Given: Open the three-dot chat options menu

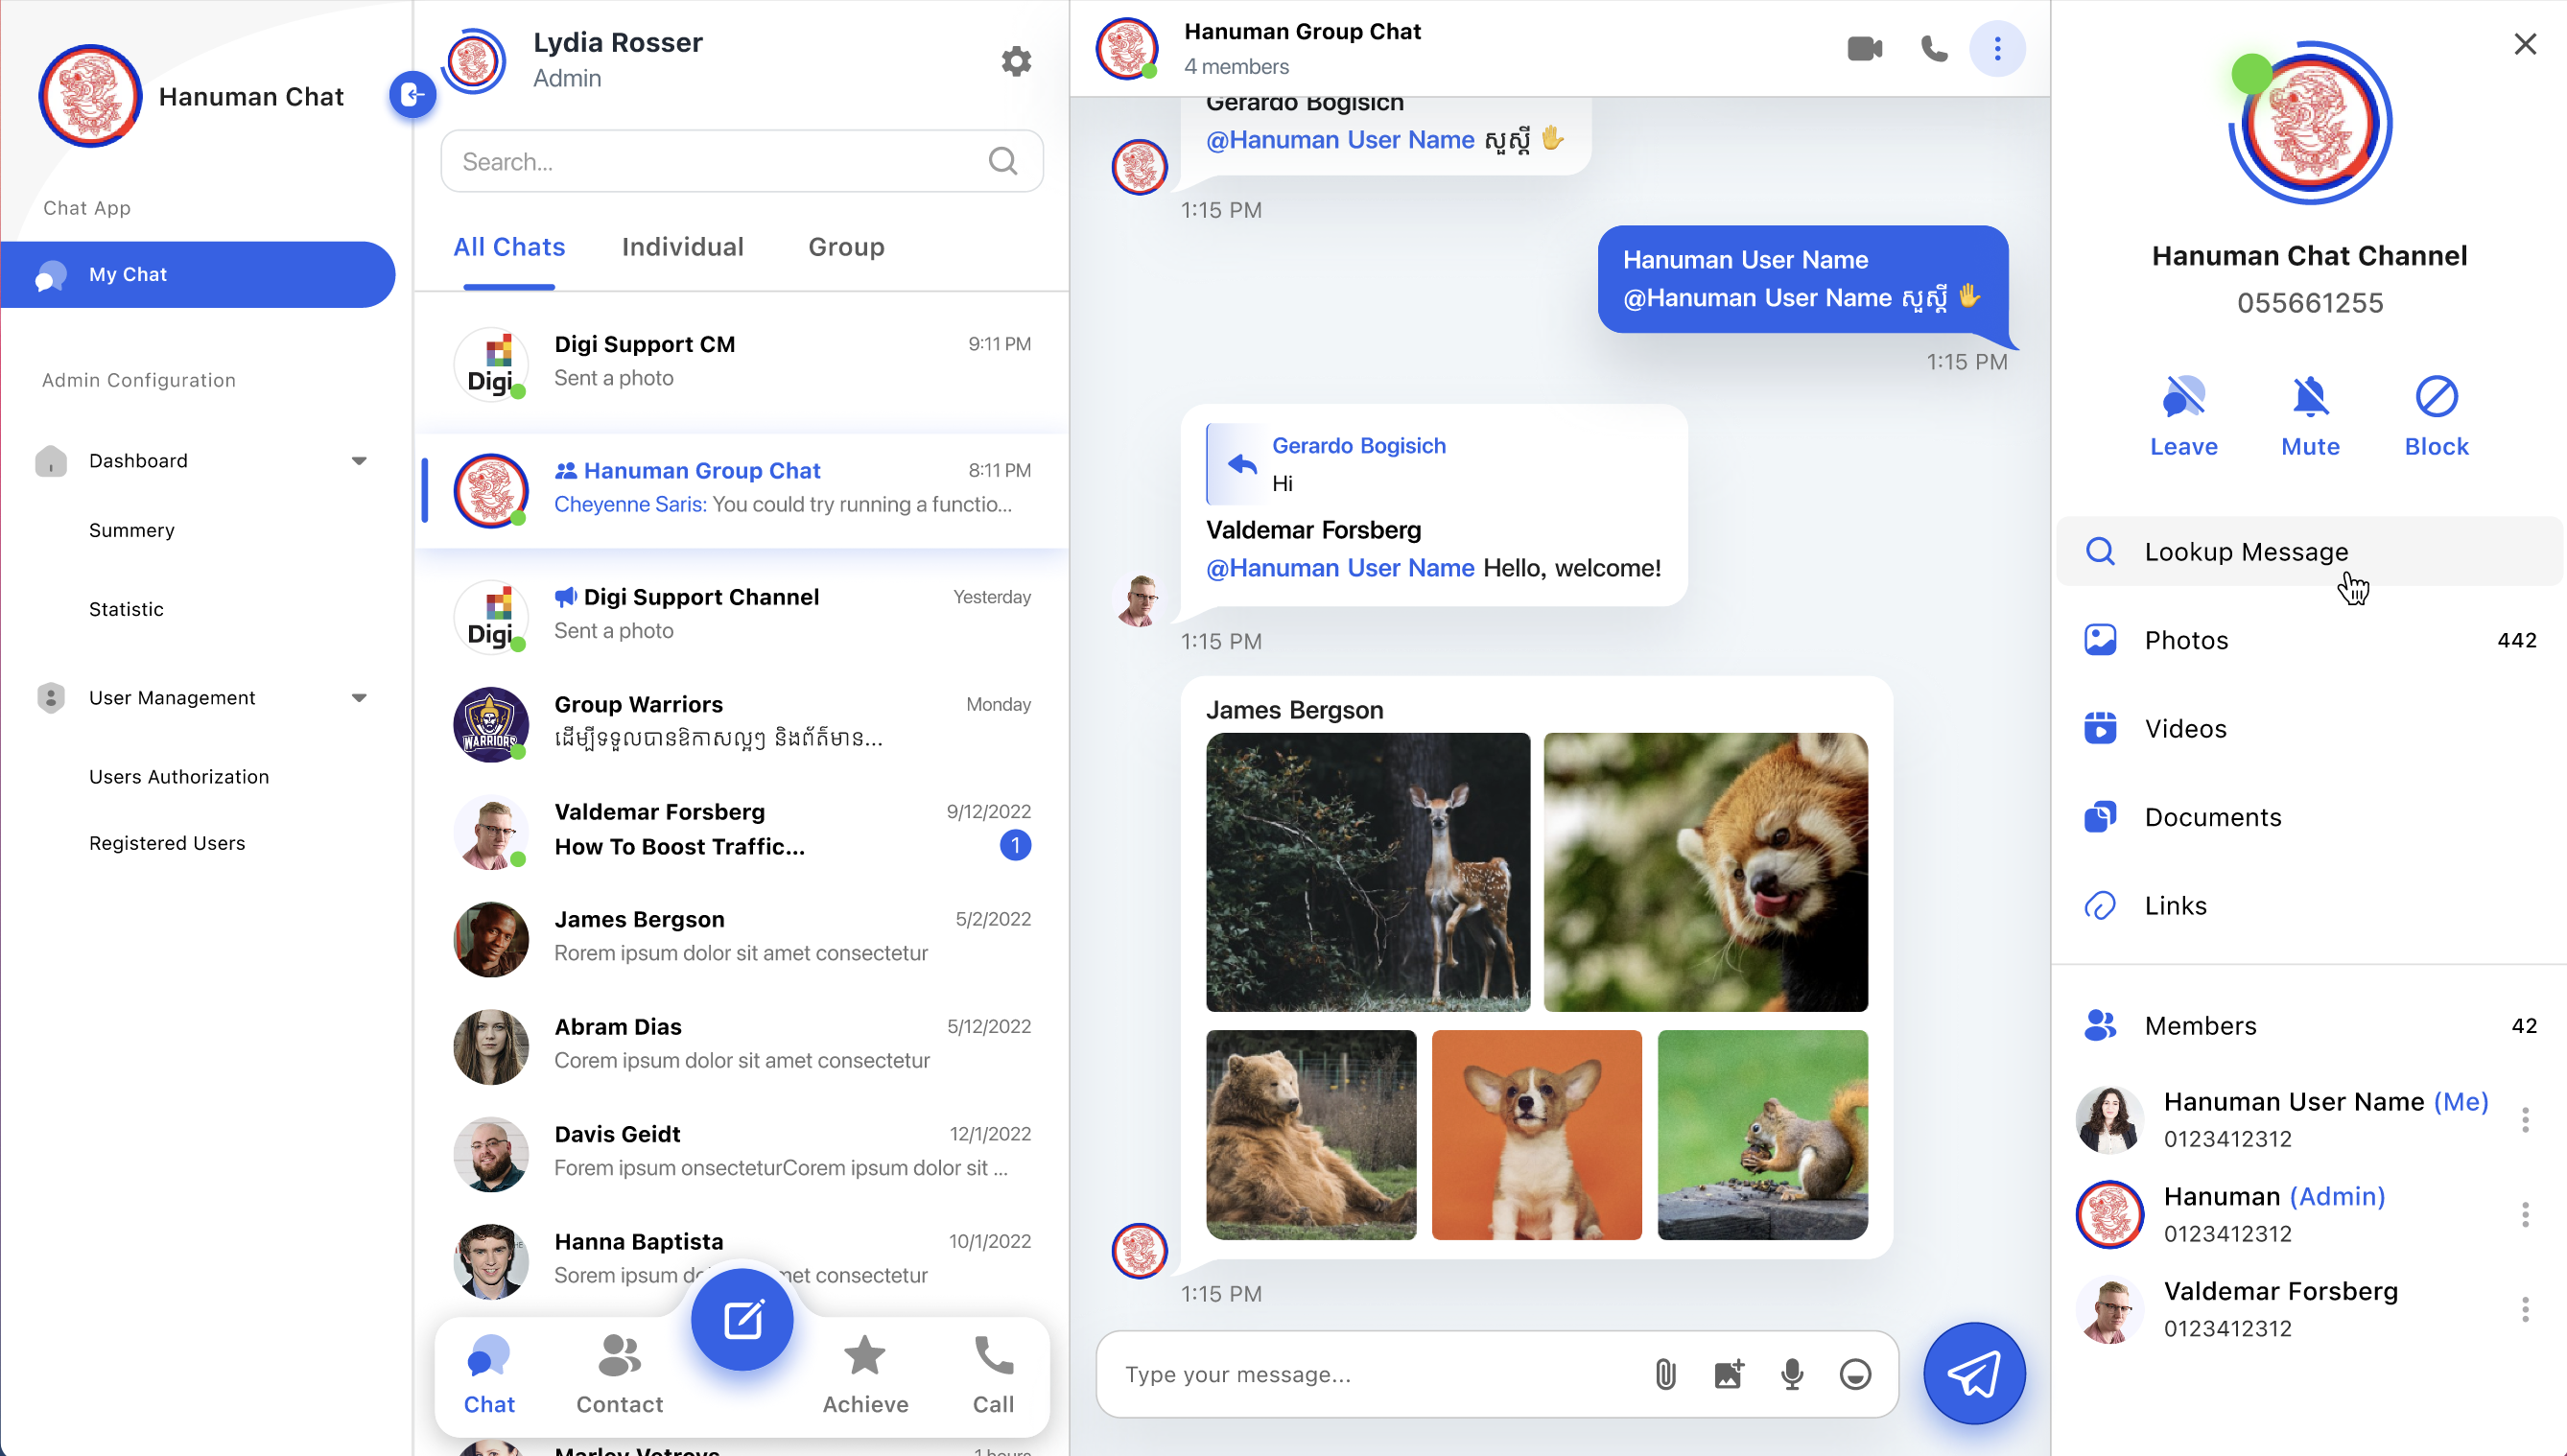Looking at the screenshot, I should pos(1997,48).
